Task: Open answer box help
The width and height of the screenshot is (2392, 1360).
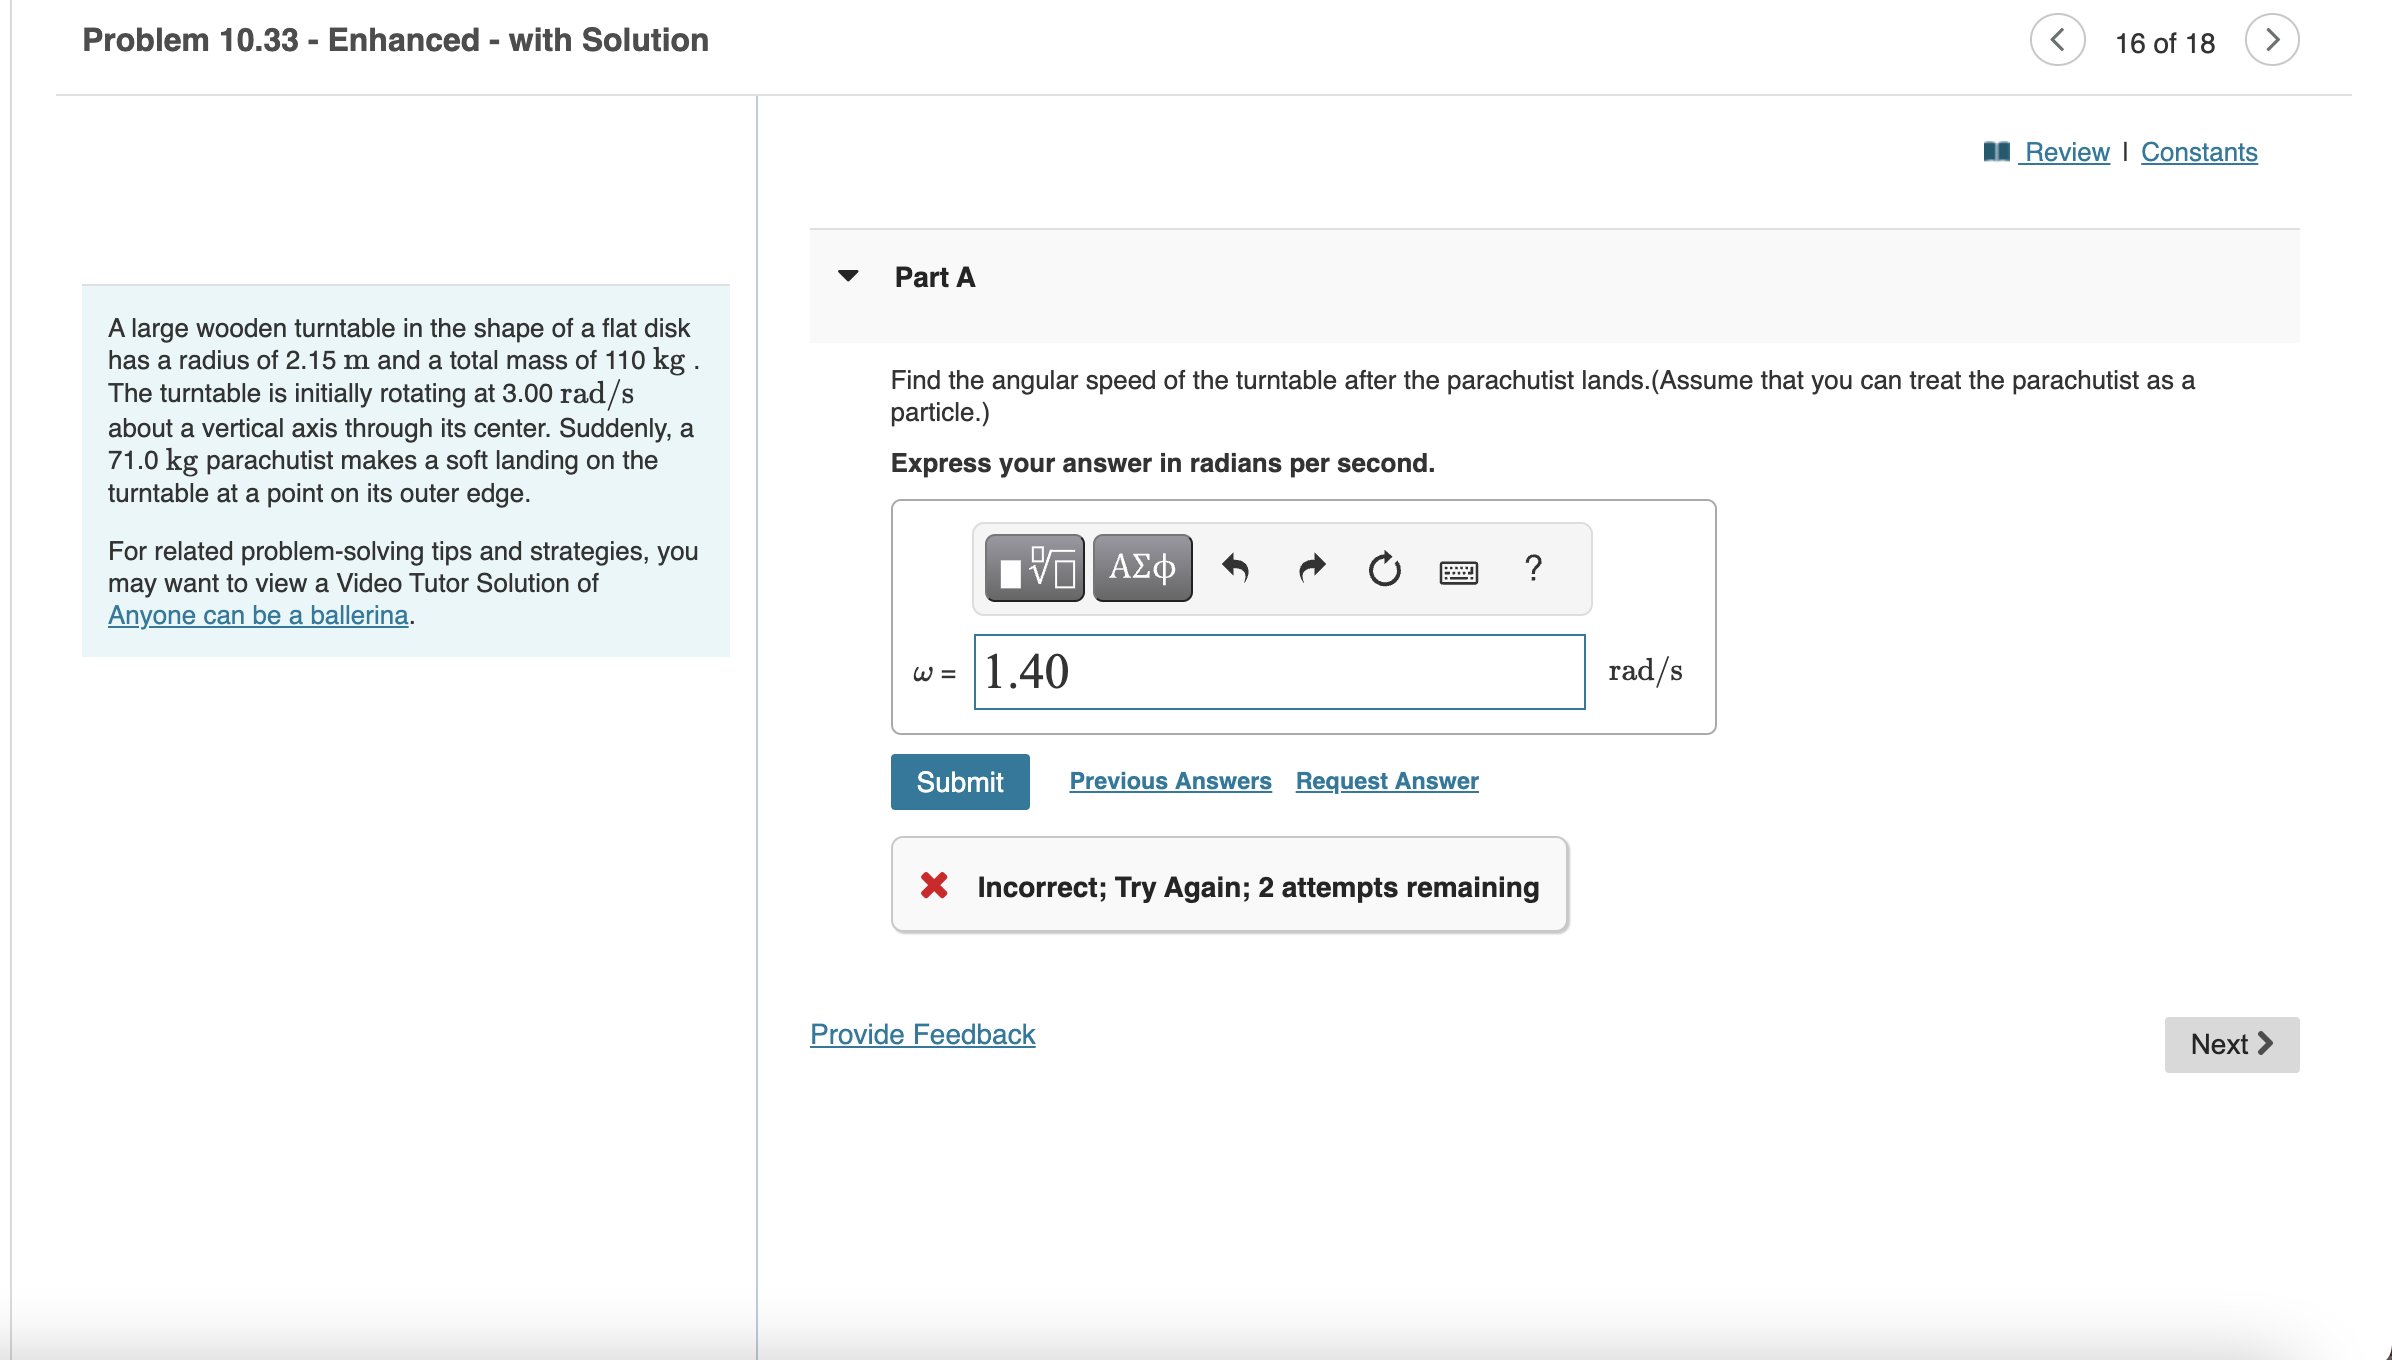Action: pyautogui.click(x=1533, y=568)
